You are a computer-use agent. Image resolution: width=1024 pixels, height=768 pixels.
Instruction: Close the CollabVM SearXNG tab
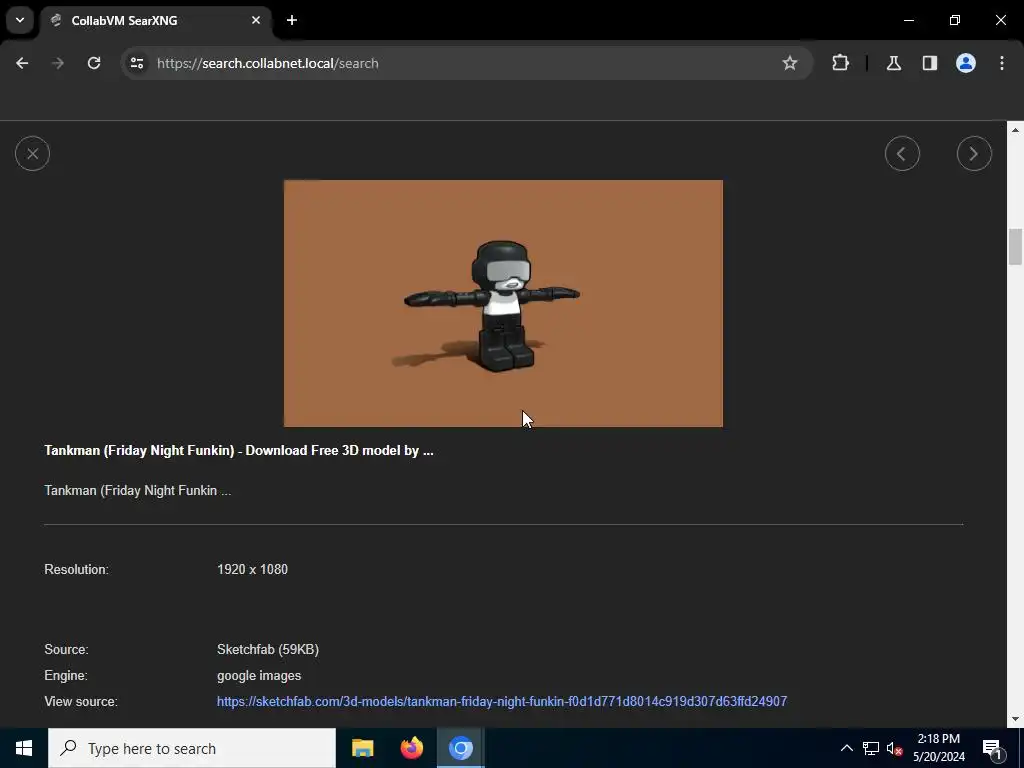coord(256,20)
